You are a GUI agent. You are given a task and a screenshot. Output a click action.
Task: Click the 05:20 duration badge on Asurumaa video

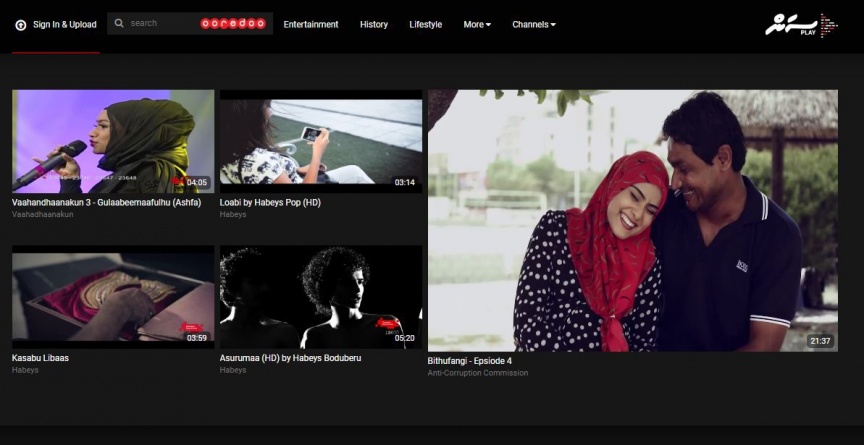(x=404, y=338)
